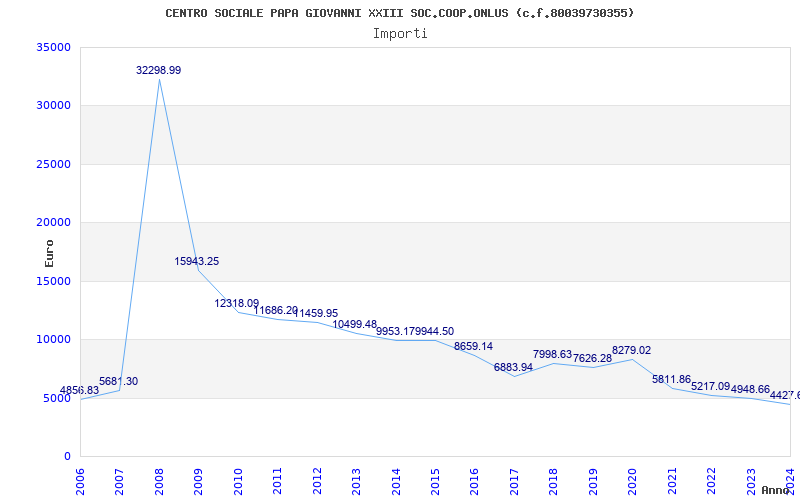The height and width of the screenshot is (500, 800).
Task: Click x-axis year 2021
Action: [x=672, y=481]
